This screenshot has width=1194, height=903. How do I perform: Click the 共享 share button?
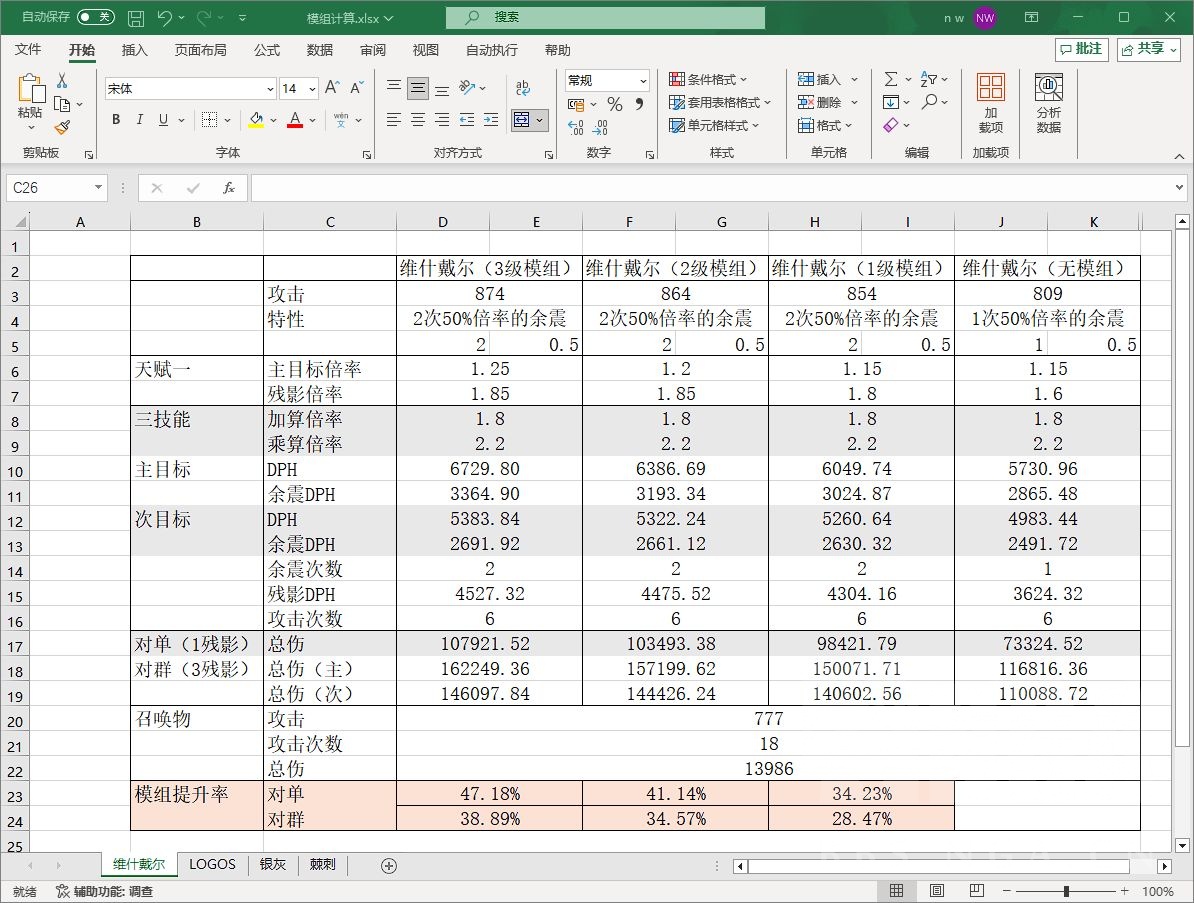pos(1147,50)
